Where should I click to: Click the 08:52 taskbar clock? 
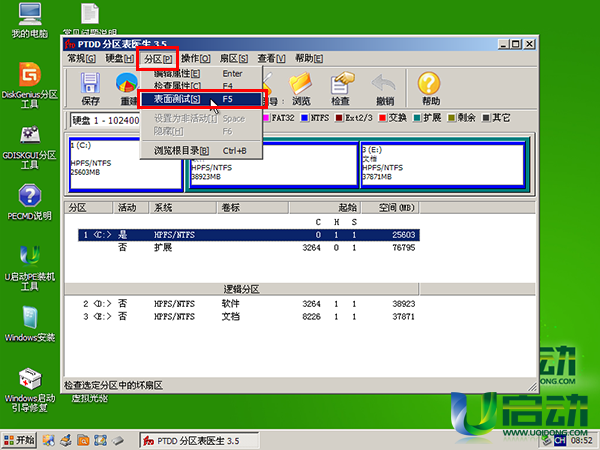tap(582, 441)
